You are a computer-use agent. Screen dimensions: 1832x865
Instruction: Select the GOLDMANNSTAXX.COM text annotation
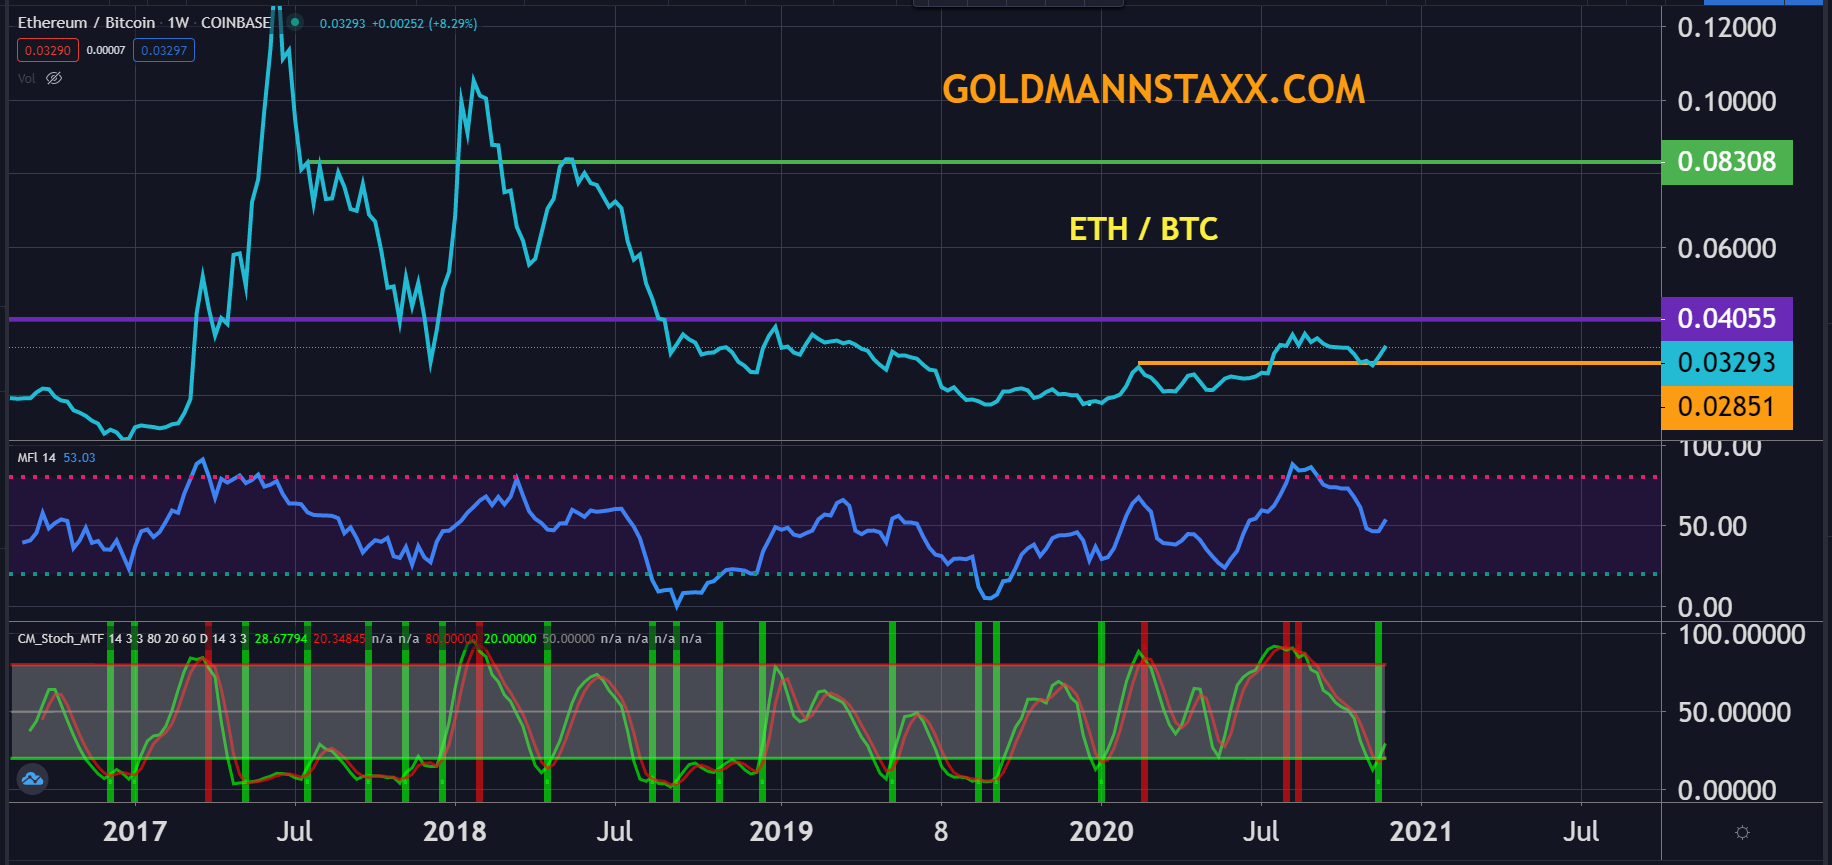click(1153, 90)
